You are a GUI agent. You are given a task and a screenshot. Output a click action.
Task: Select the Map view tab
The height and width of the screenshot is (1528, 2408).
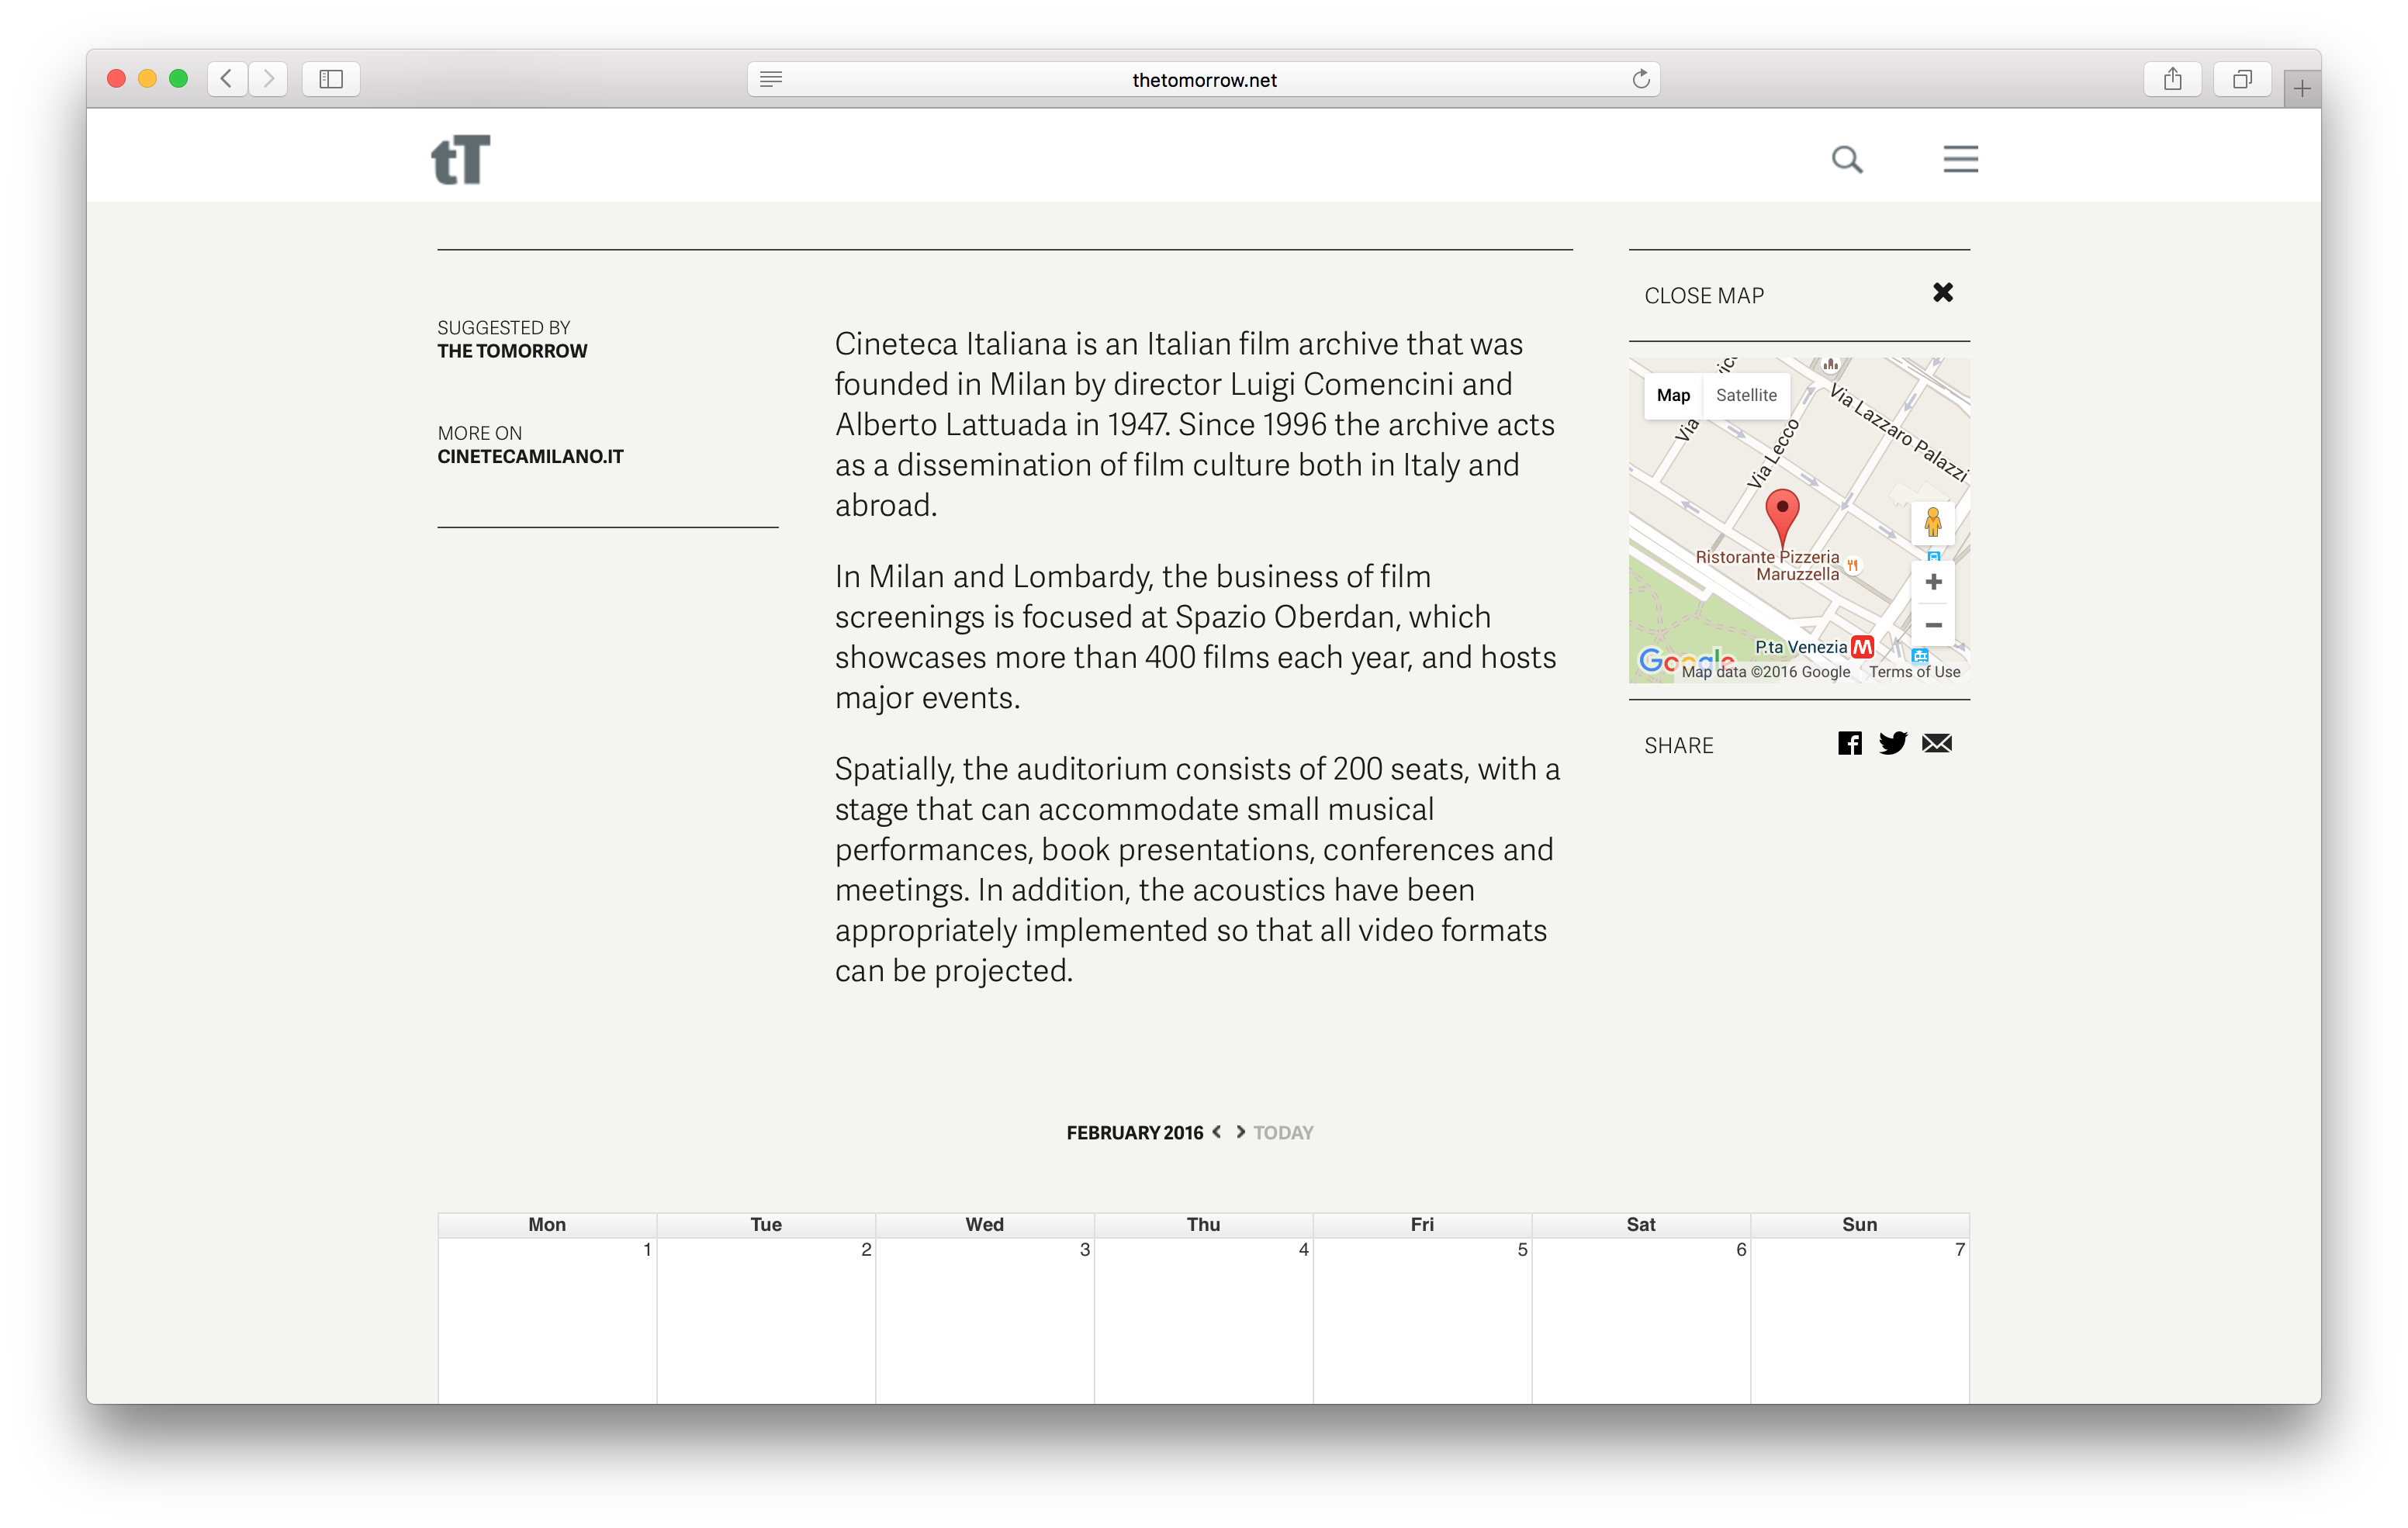(x=1673, y=395)
